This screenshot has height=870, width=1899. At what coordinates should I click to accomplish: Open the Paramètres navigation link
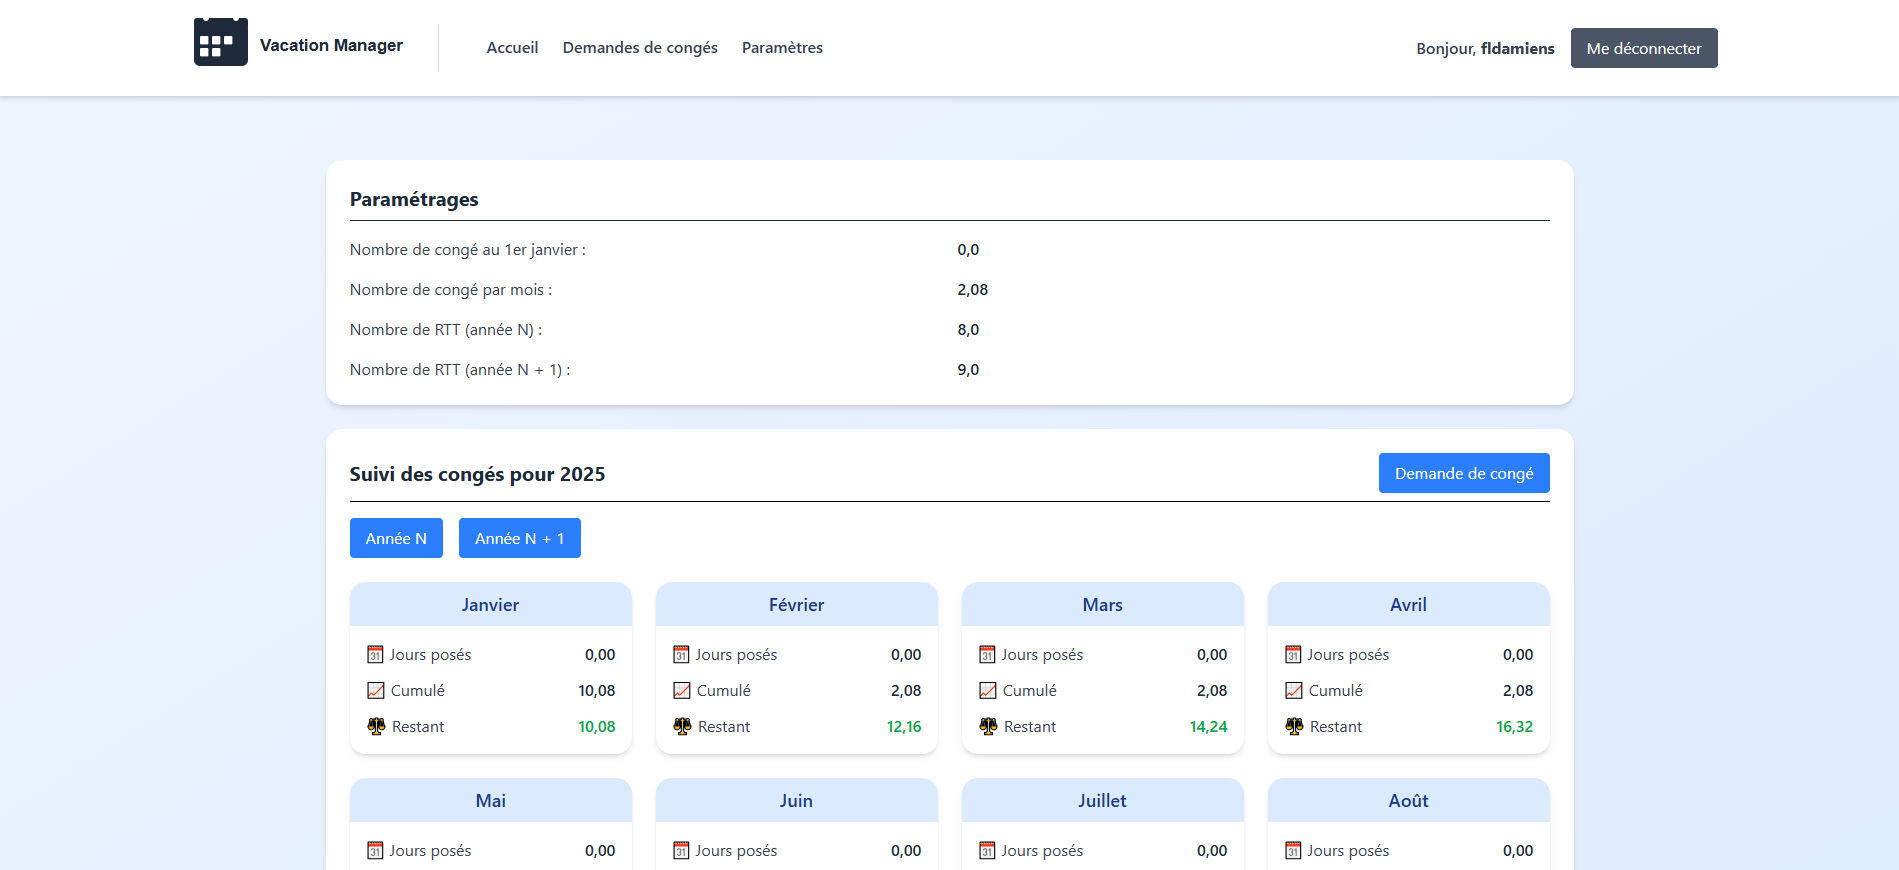tap(782, 48)
